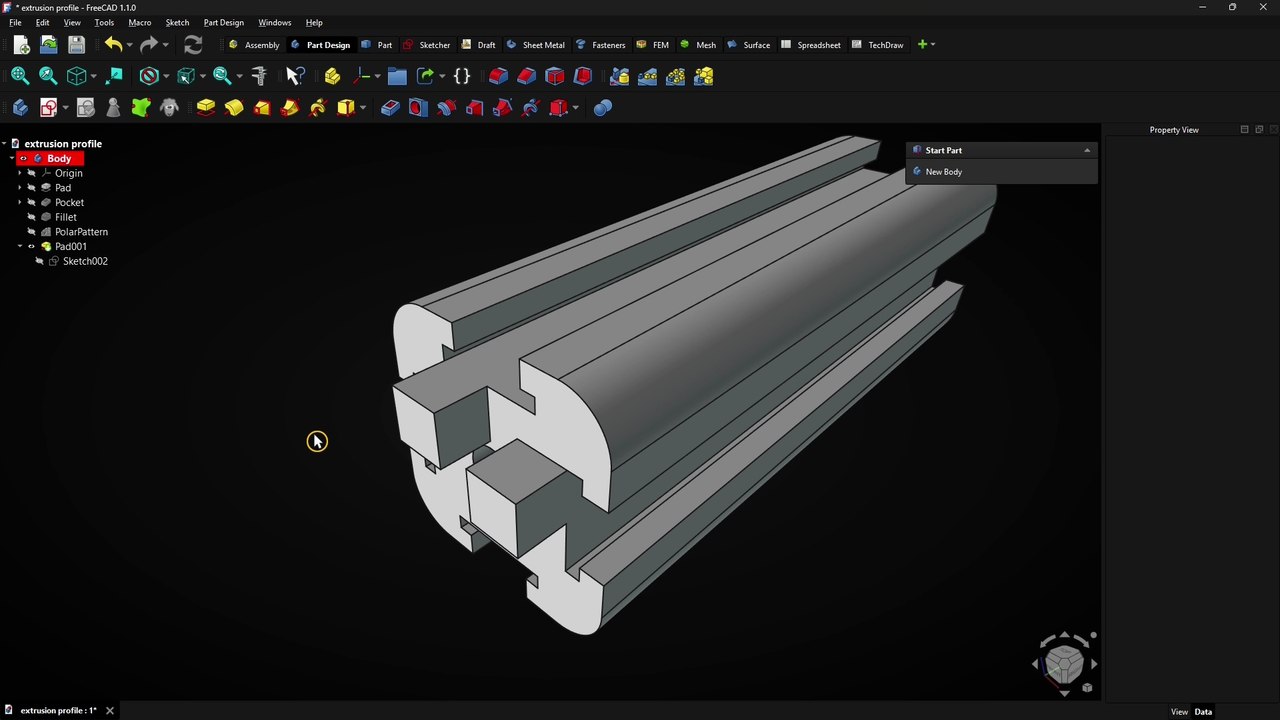Screen dimensions: 1280x720
Task: Select the Additive Loft tool
Action: (x=262, y=108)
